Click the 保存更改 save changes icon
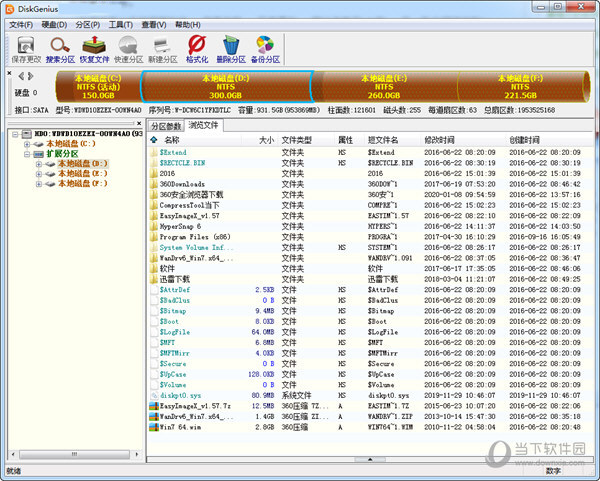Screen dimensions: 600x481 26,50
